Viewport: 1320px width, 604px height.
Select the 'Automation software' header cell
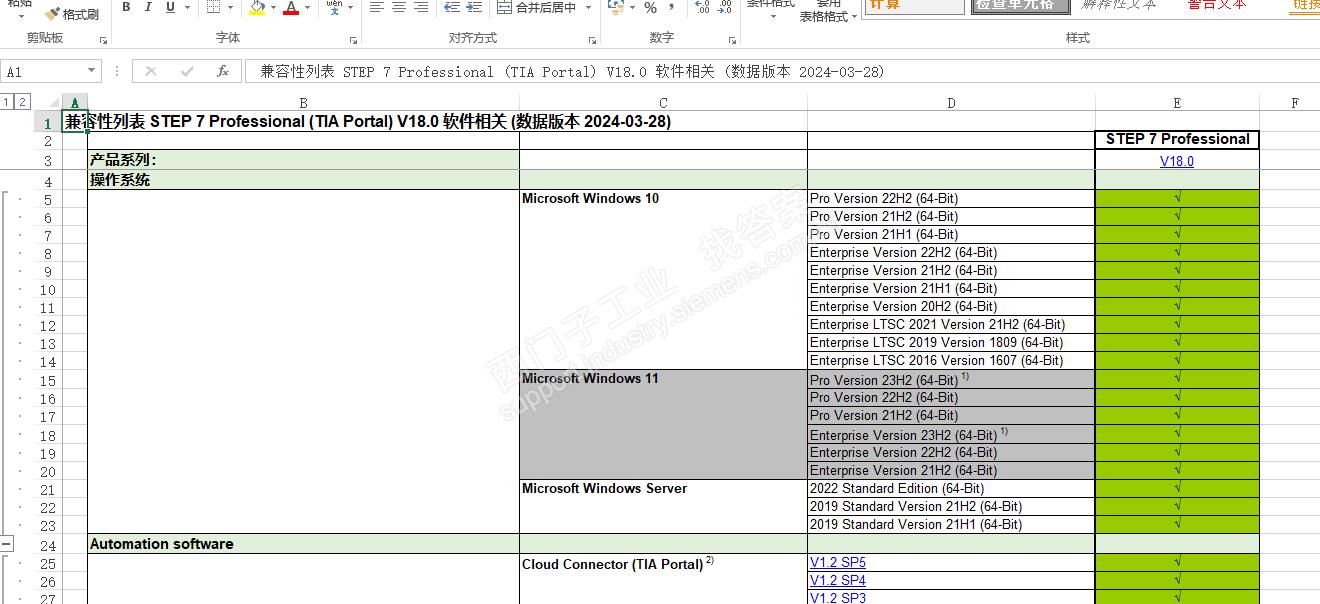tap(303, 544)
